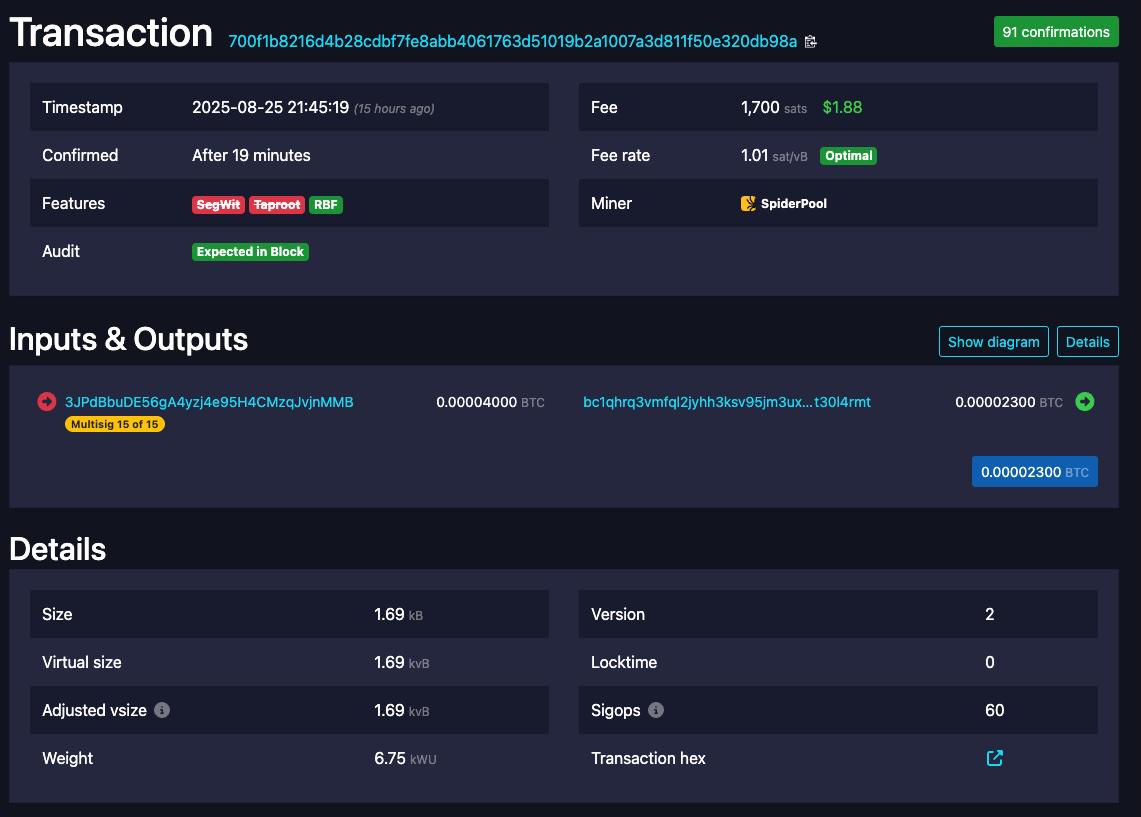Click the transaction hash link at top
Image resolution: width=1141 pixels, height=817 pixels.
pos(512,41)
